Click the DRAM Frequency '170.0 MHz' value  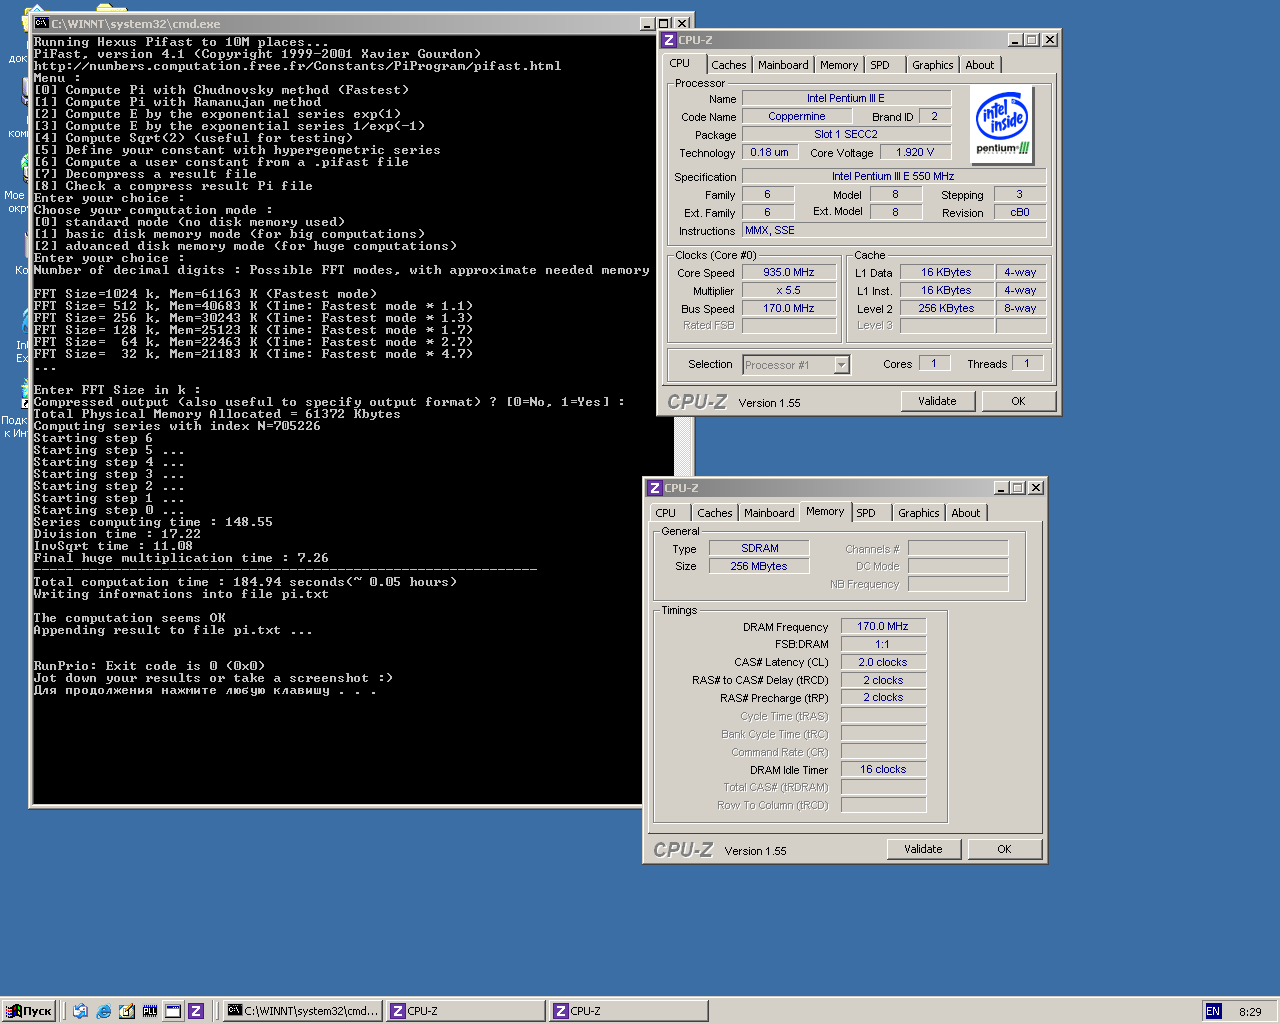(883, 626)
